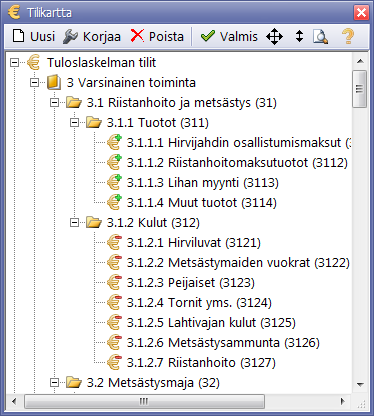
Task: Click expense euro icon of Riistanhoito 3127
Action: 114,362
